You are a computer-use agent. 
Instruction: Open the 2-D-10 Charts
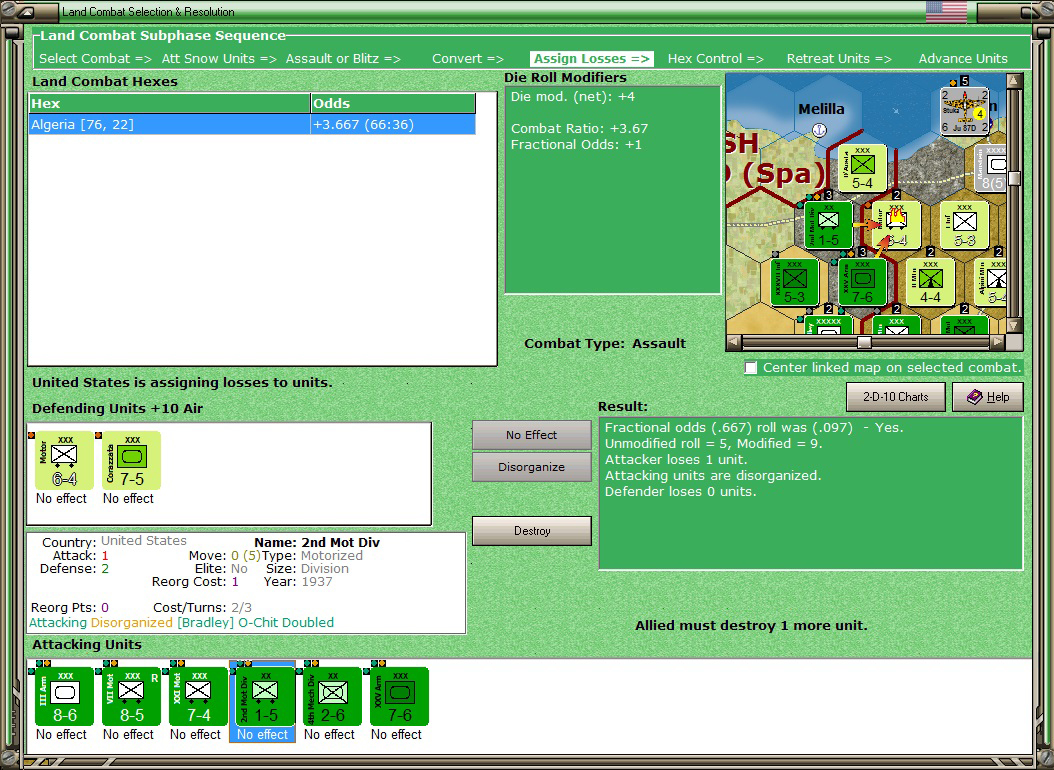(895, 397)
